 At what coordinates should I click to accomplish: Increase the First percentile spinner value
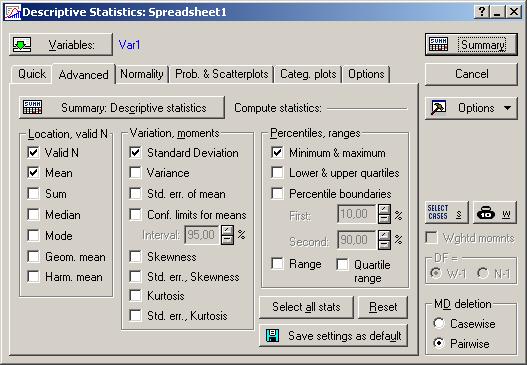(x=384, y=209)
